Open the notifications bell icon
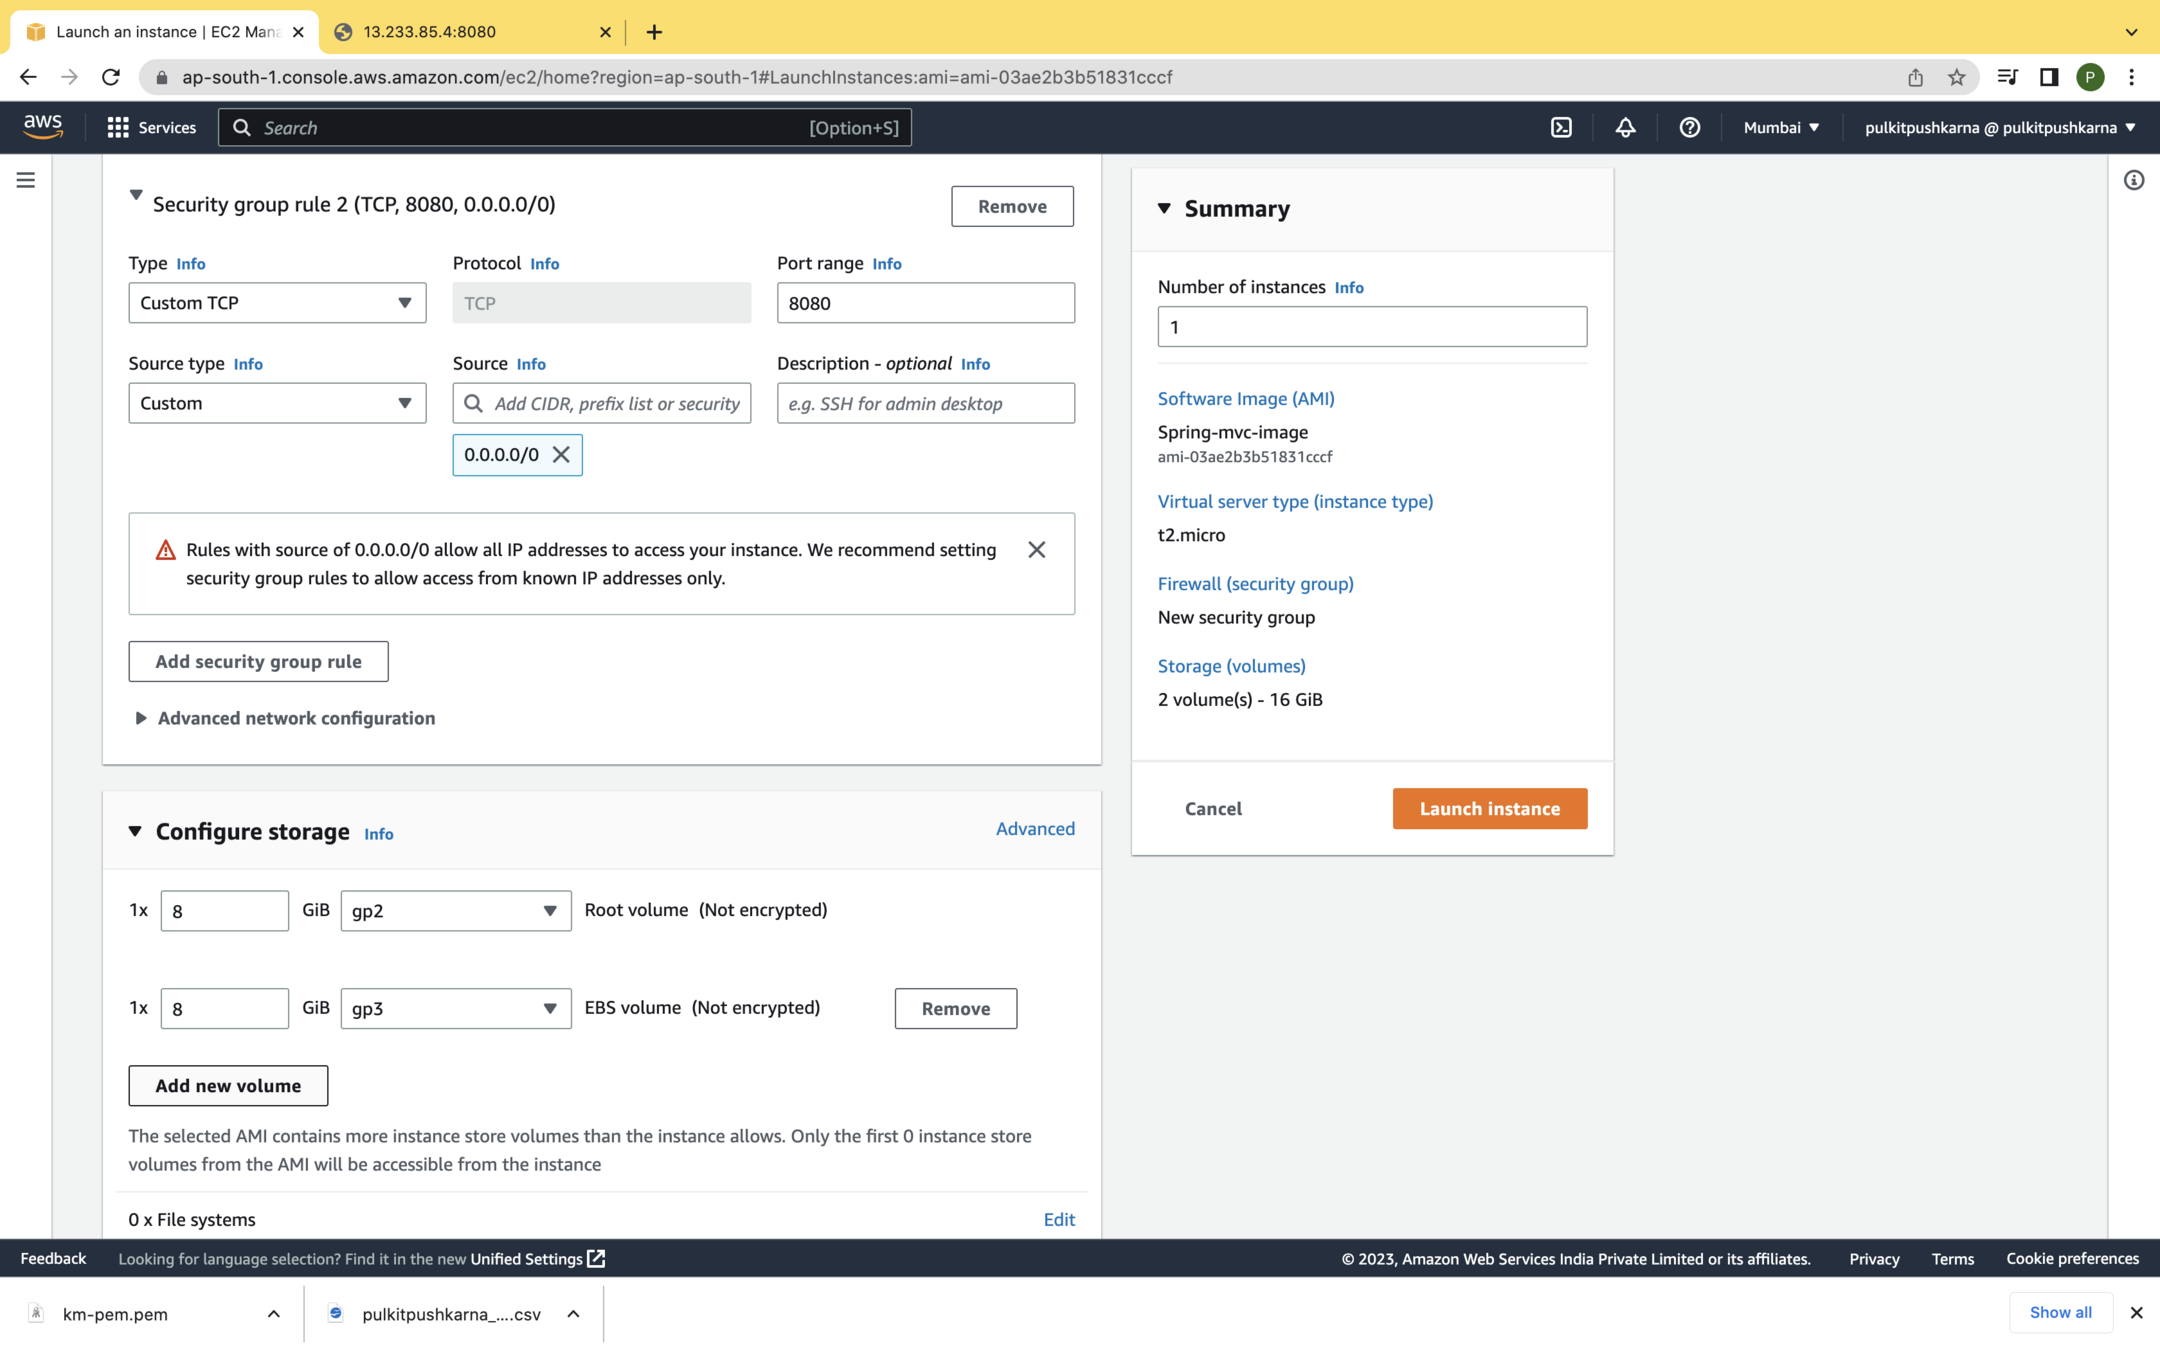Image resolution: width=2160 pixels, height=1350 pixels. point(1625,127)
